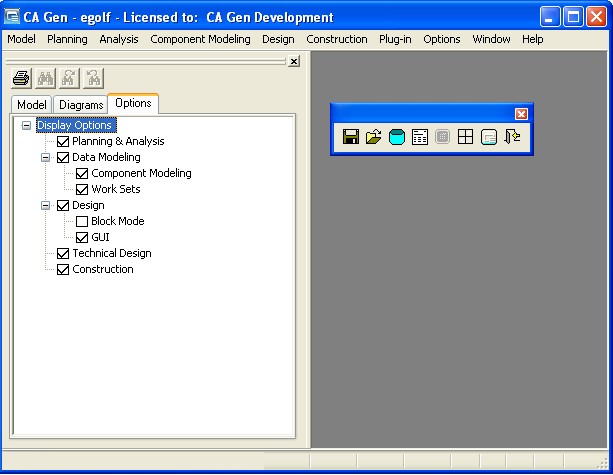Collapse the Design tree node
The width and height of the screenshot is (613, 475).
pos(45,205)
